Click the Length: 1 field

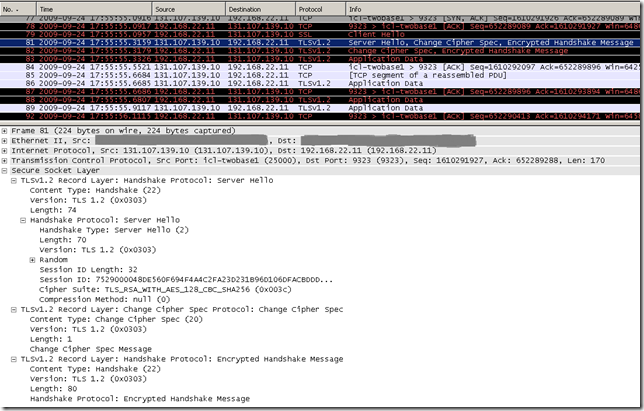[51, 339]
